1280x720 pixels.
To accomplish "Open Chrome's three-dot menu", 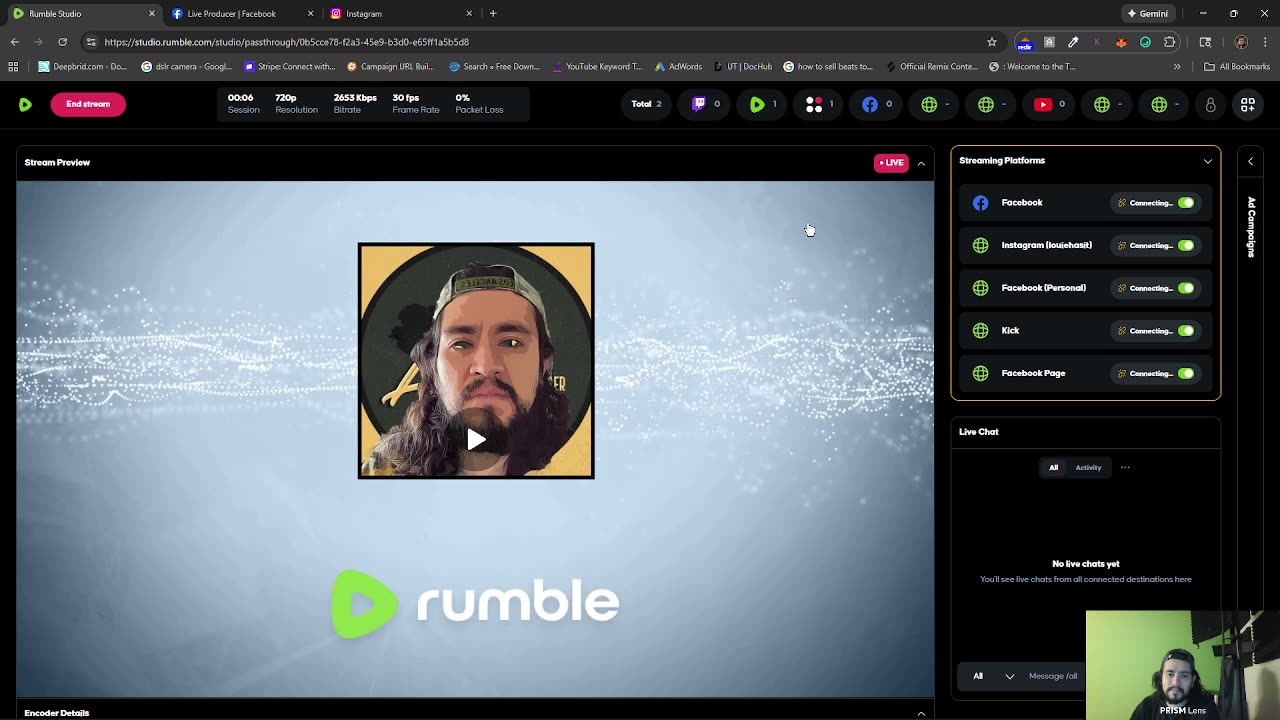I will pos(1266,42).
